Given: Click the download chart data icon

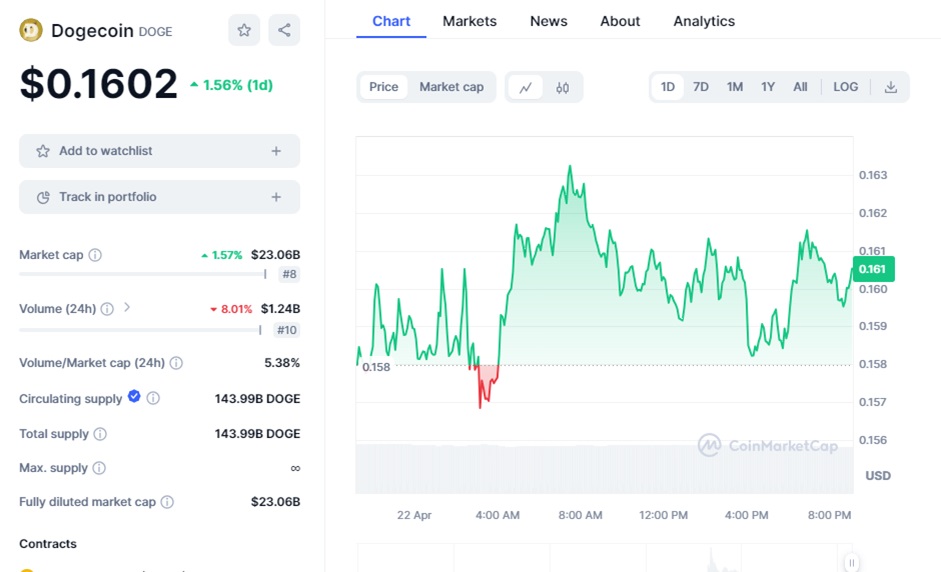Looking at the screenshot, I should [x=890, y=87].
